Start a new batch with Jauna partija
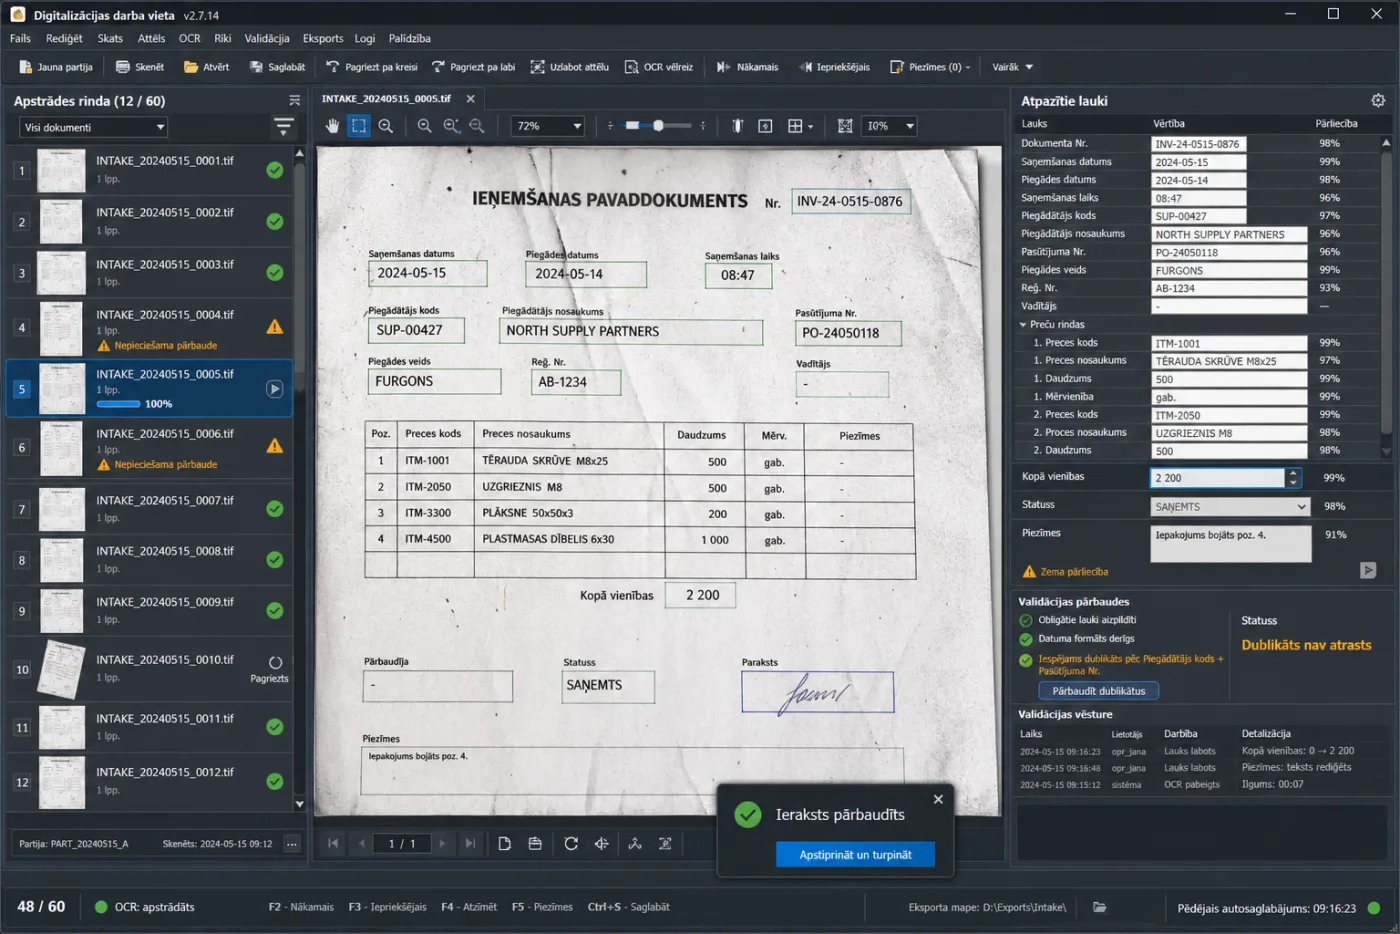The image size is (1400, 934). [56, 67]
